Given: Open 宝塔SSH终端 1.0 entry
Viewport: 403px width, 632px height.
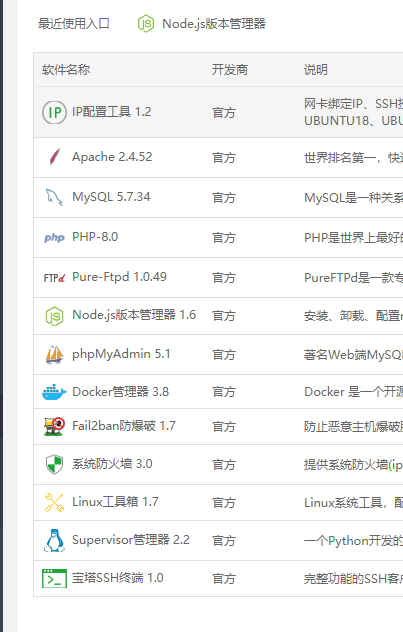Looking at the screenshot, I should pyautogui.click(x=118, y=578).
